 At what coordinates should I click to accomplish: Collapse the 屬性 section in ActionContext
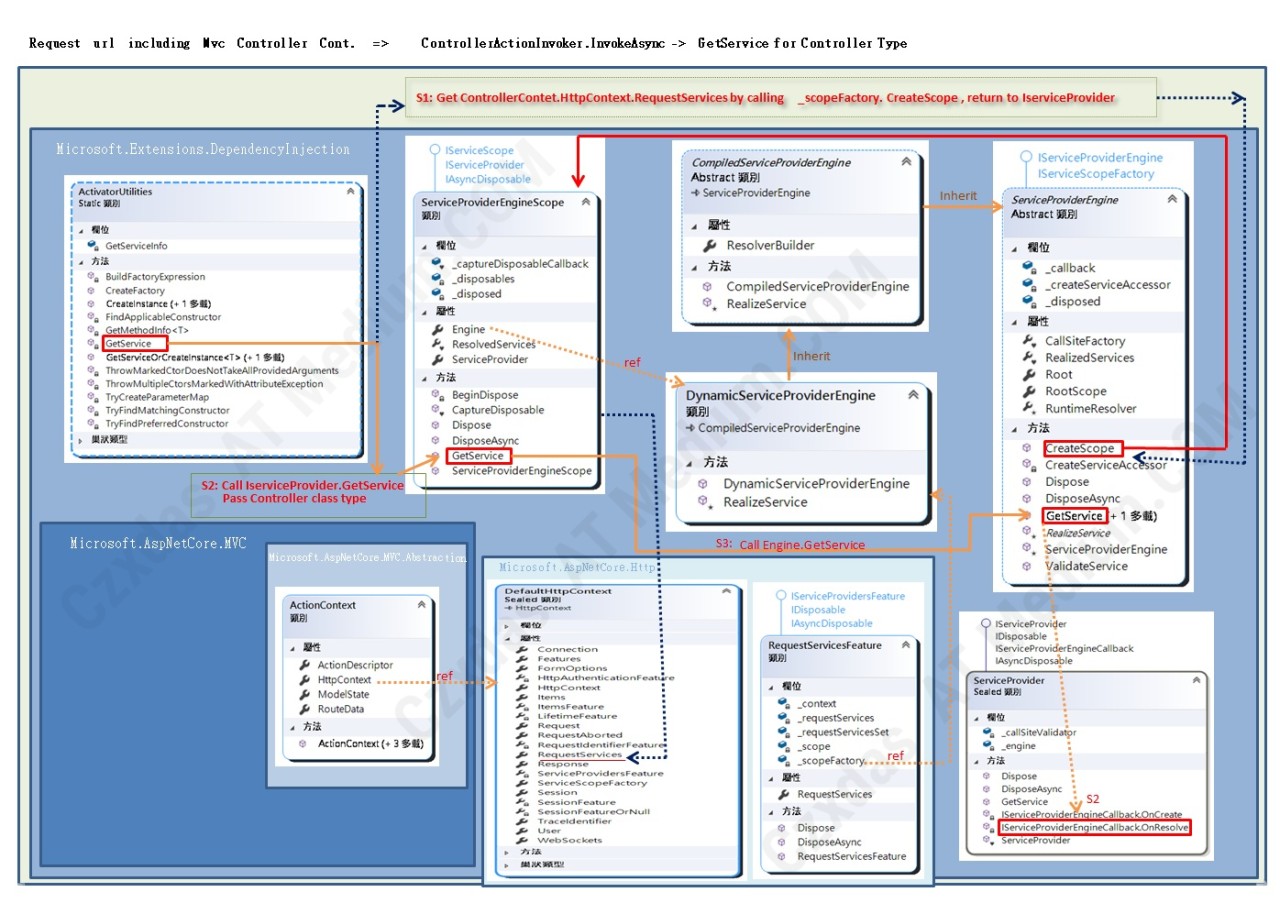pos(292,648)
